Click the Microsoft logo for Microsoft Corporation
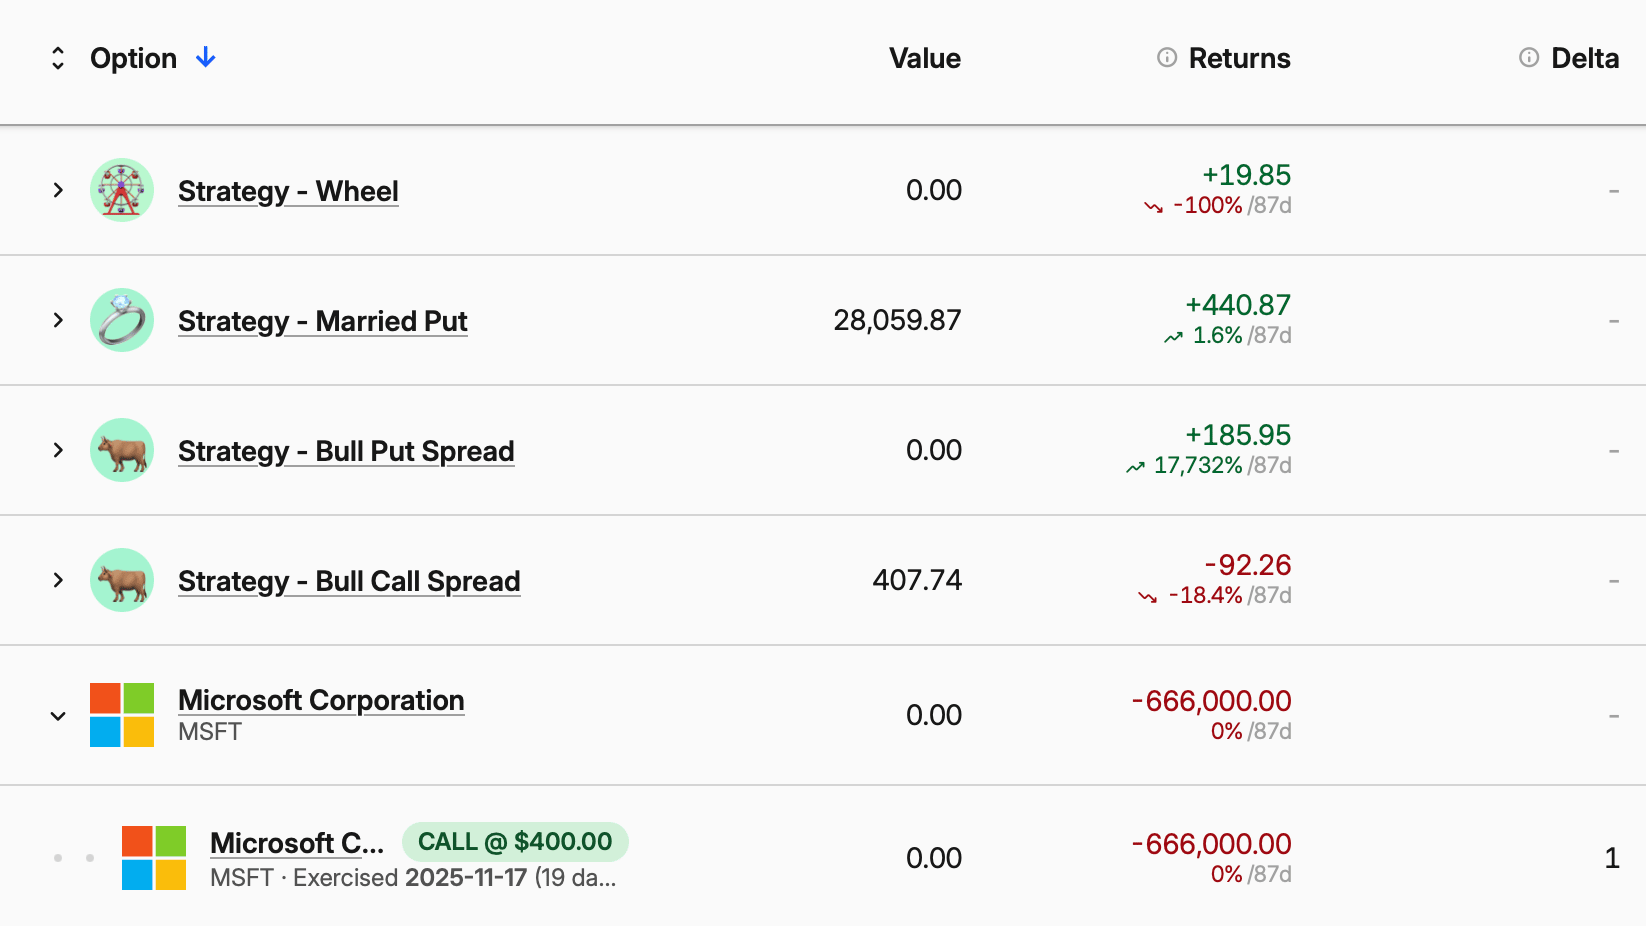1646x926 pixels. (x=121, y=714)
